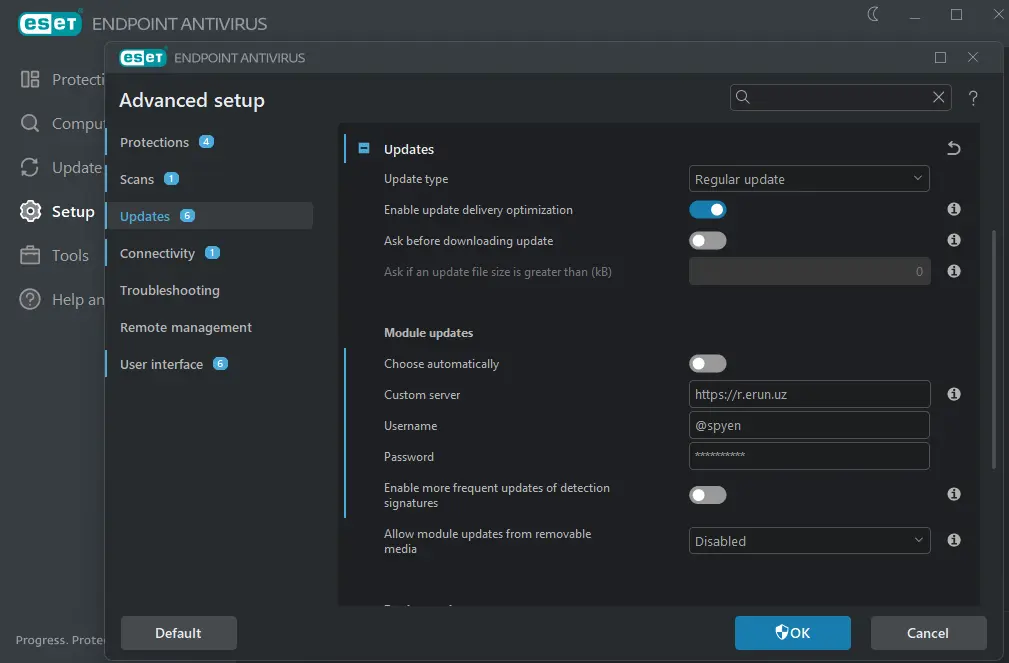Toggle dark mode moon icon in main window
This screenshot has height=663, width=1009.
click(x=873, y=14)
